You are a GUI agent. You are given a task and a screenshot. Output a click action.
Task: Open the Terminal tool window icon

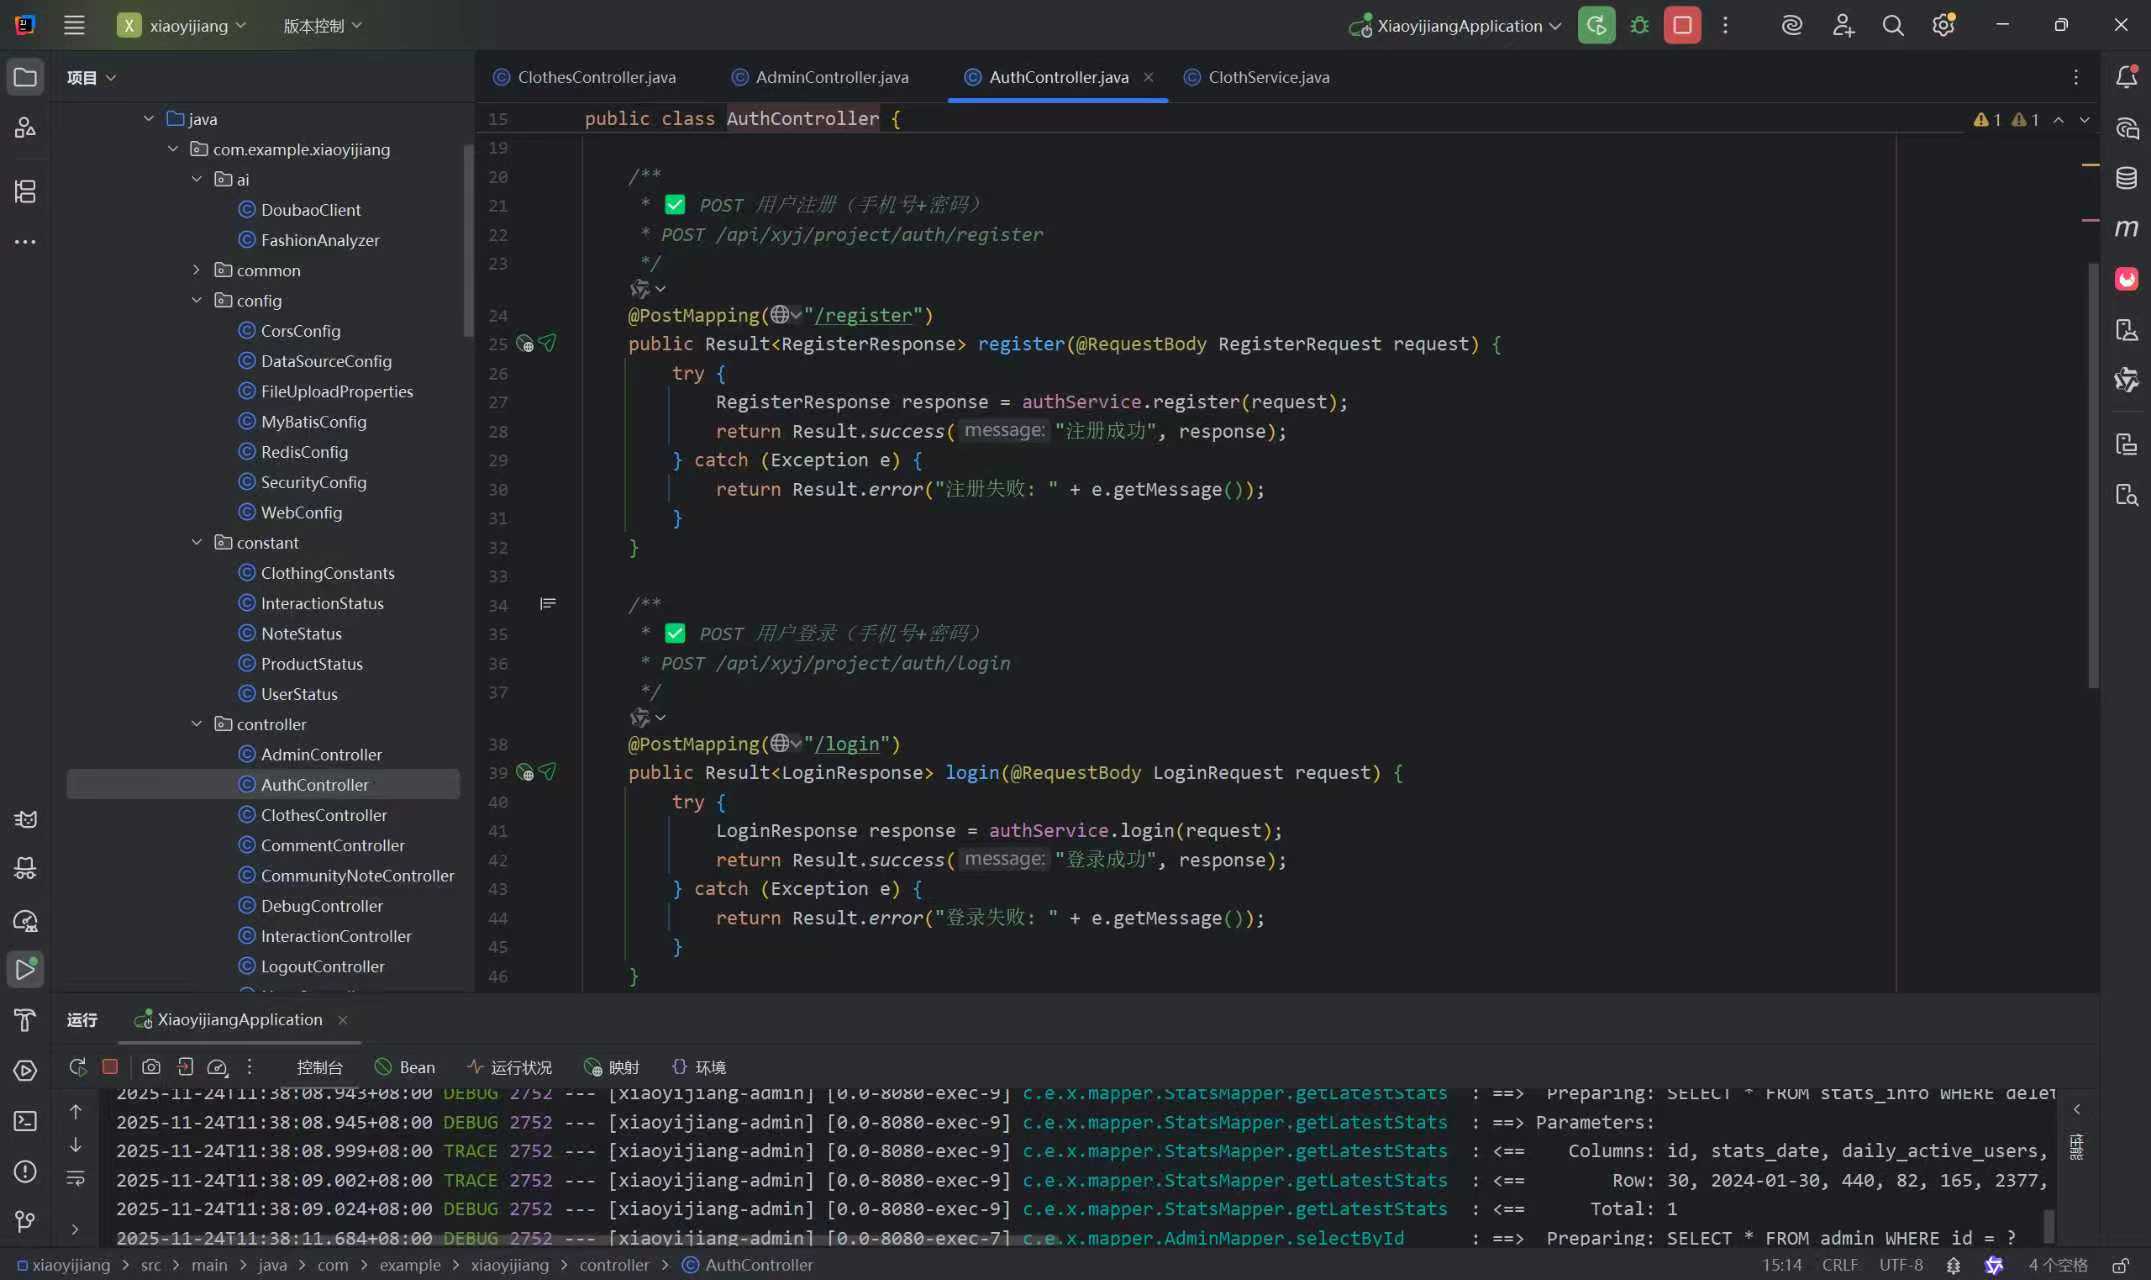25,1121
